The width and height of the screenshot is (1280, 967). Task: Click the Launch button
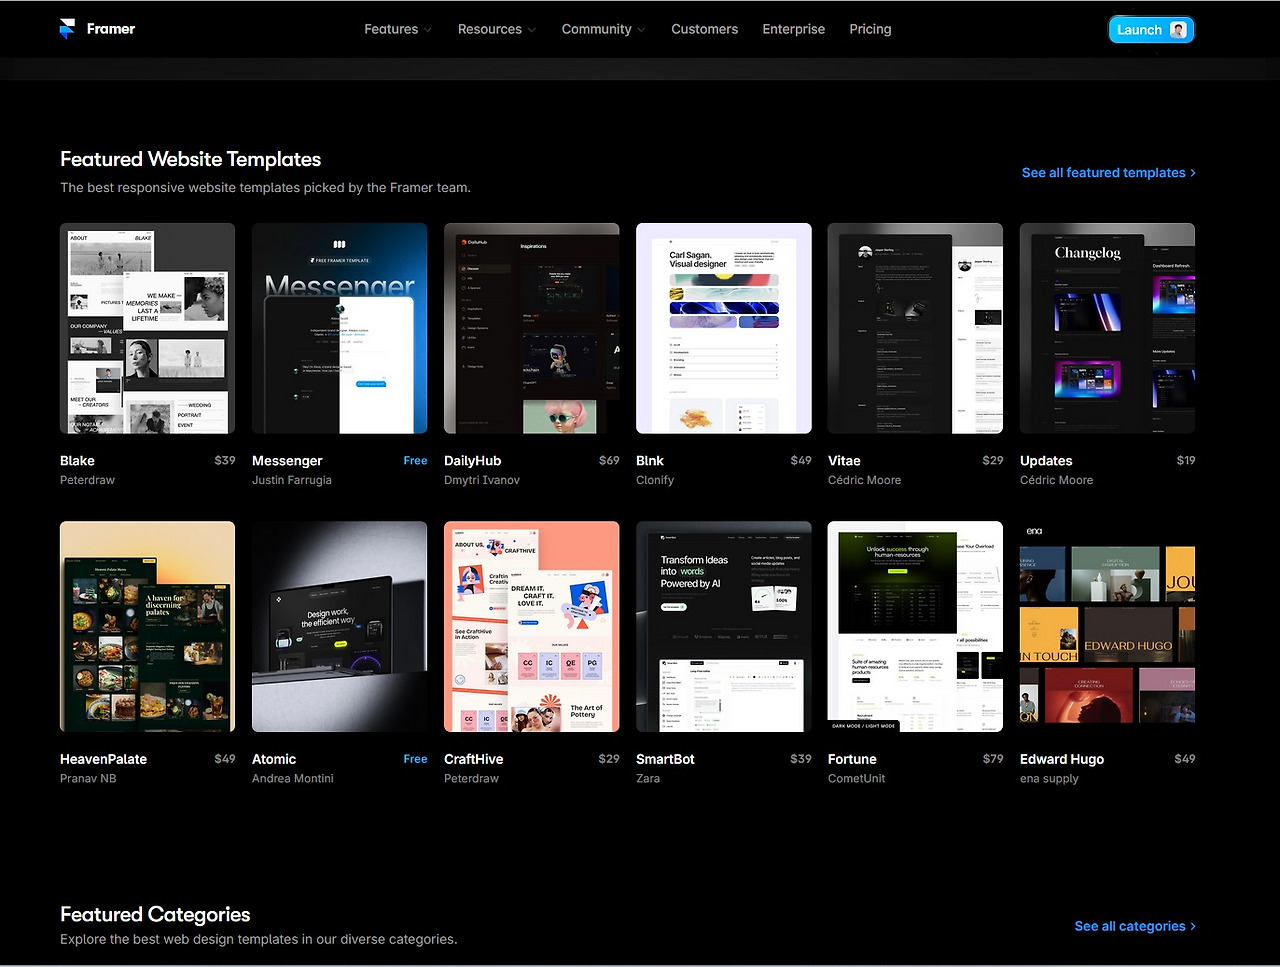pyautogui.click(x=1151, y=30)
